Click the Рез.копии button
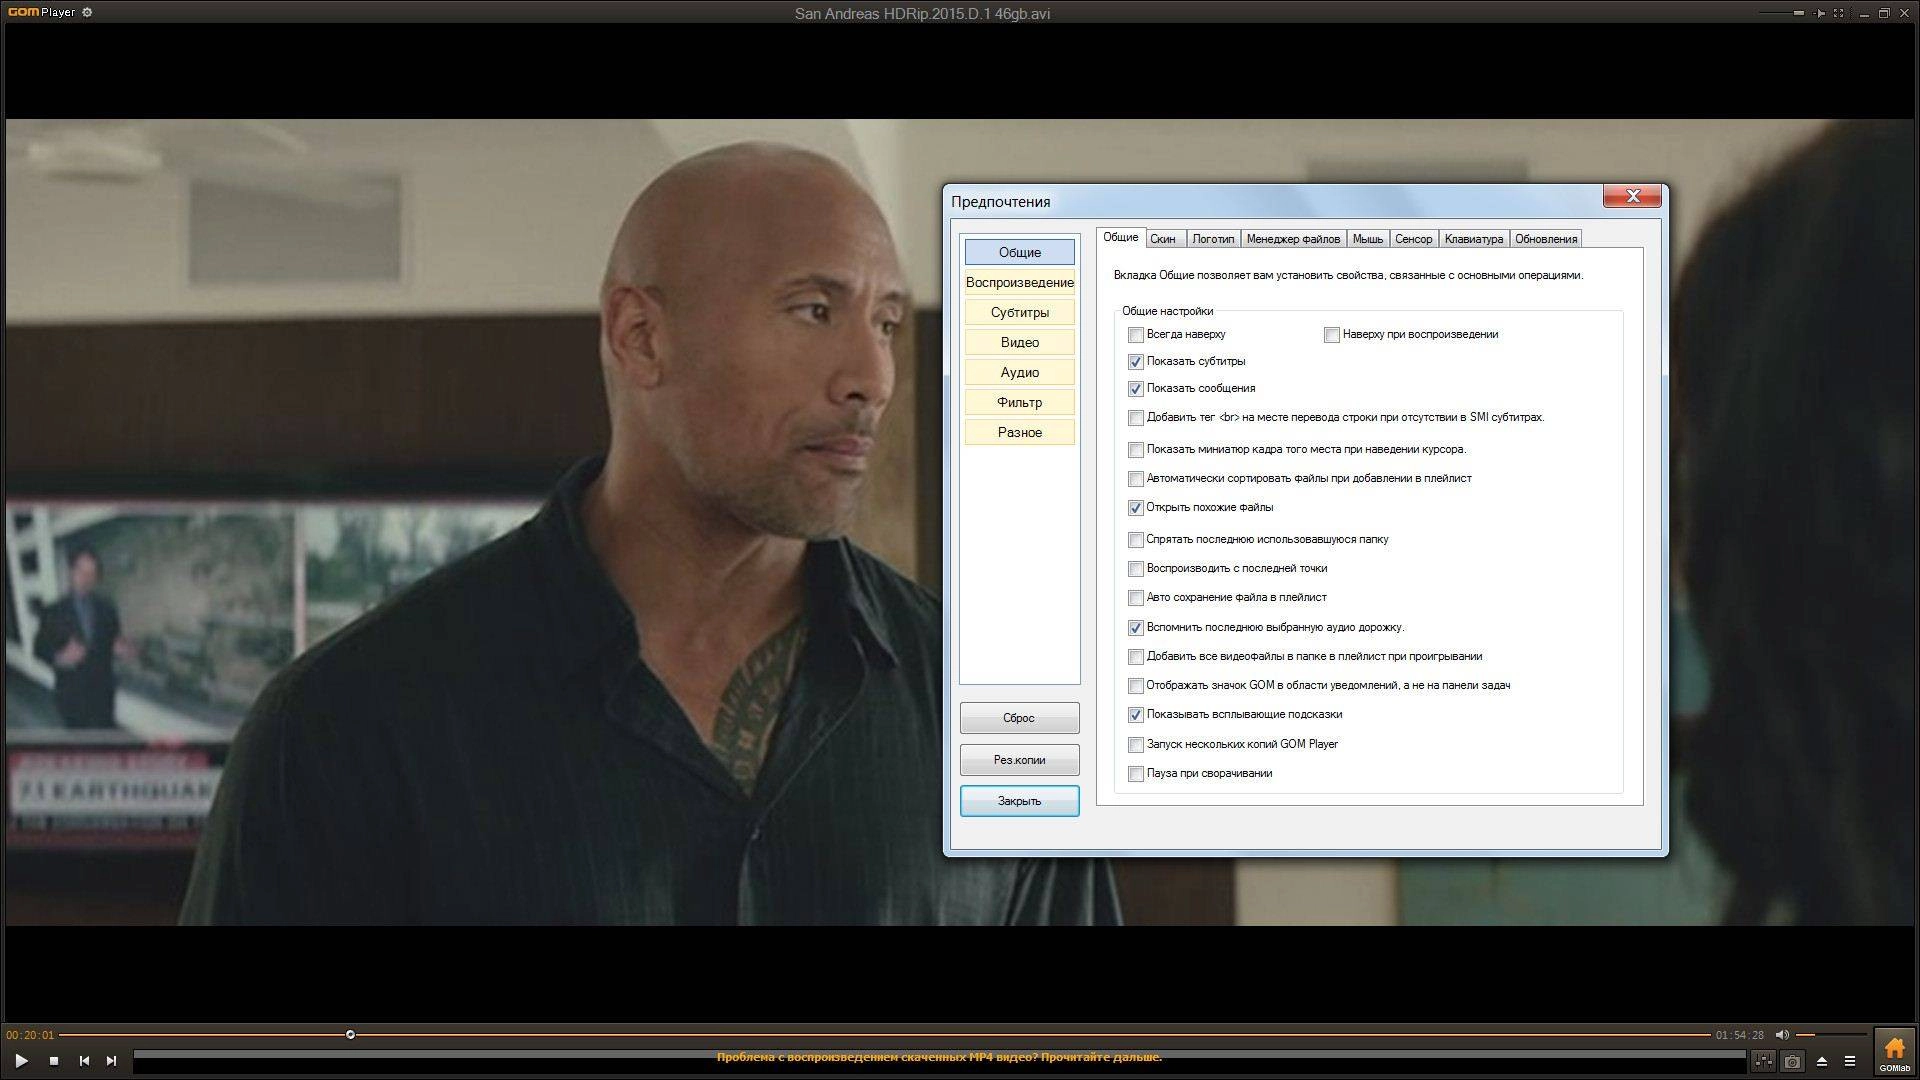Image resolution: width=1920 pixels, height=1080 pixels. click(x=1019, y=760)
